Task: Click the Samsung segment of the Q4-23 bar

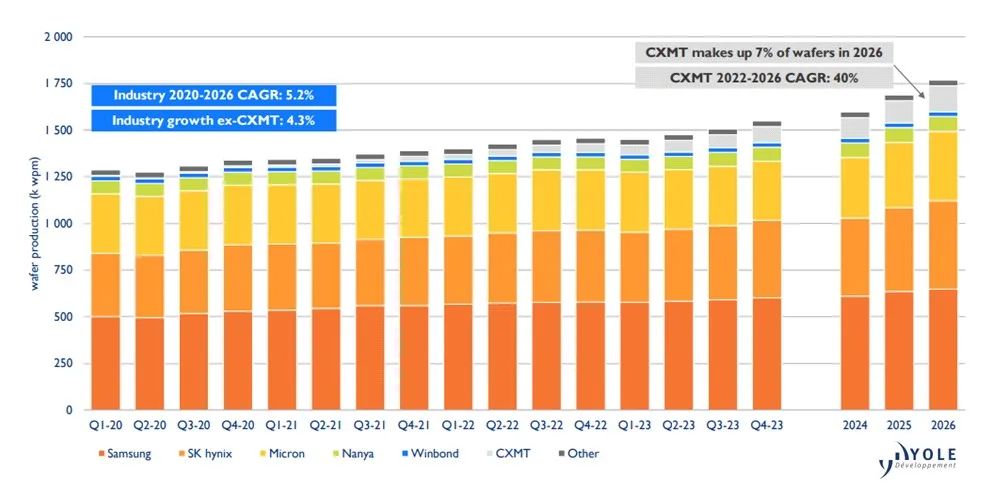Action: click(767, 354)
